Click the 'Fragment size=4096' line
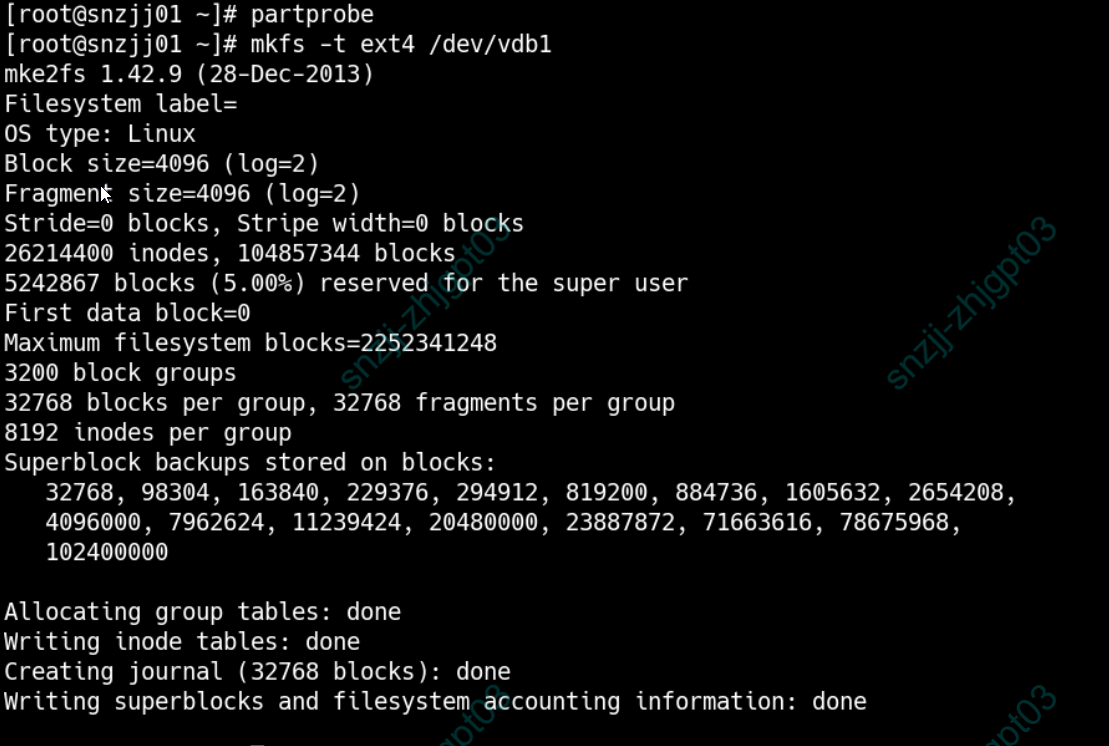This screenshot has height=746, width=1109. [x=182, y=193]
